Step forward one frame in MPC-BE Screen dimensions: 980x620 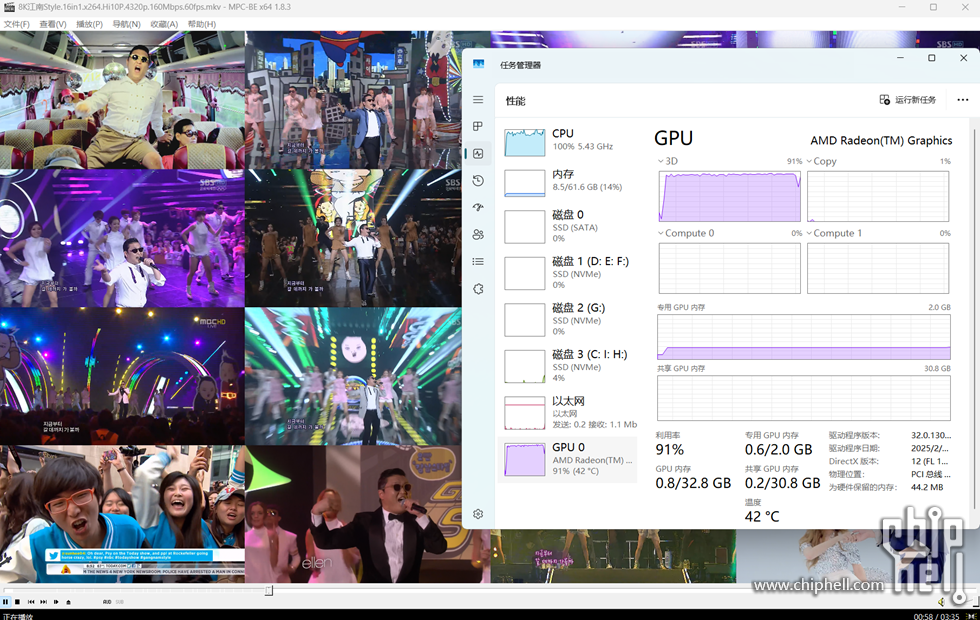(56, 602)
